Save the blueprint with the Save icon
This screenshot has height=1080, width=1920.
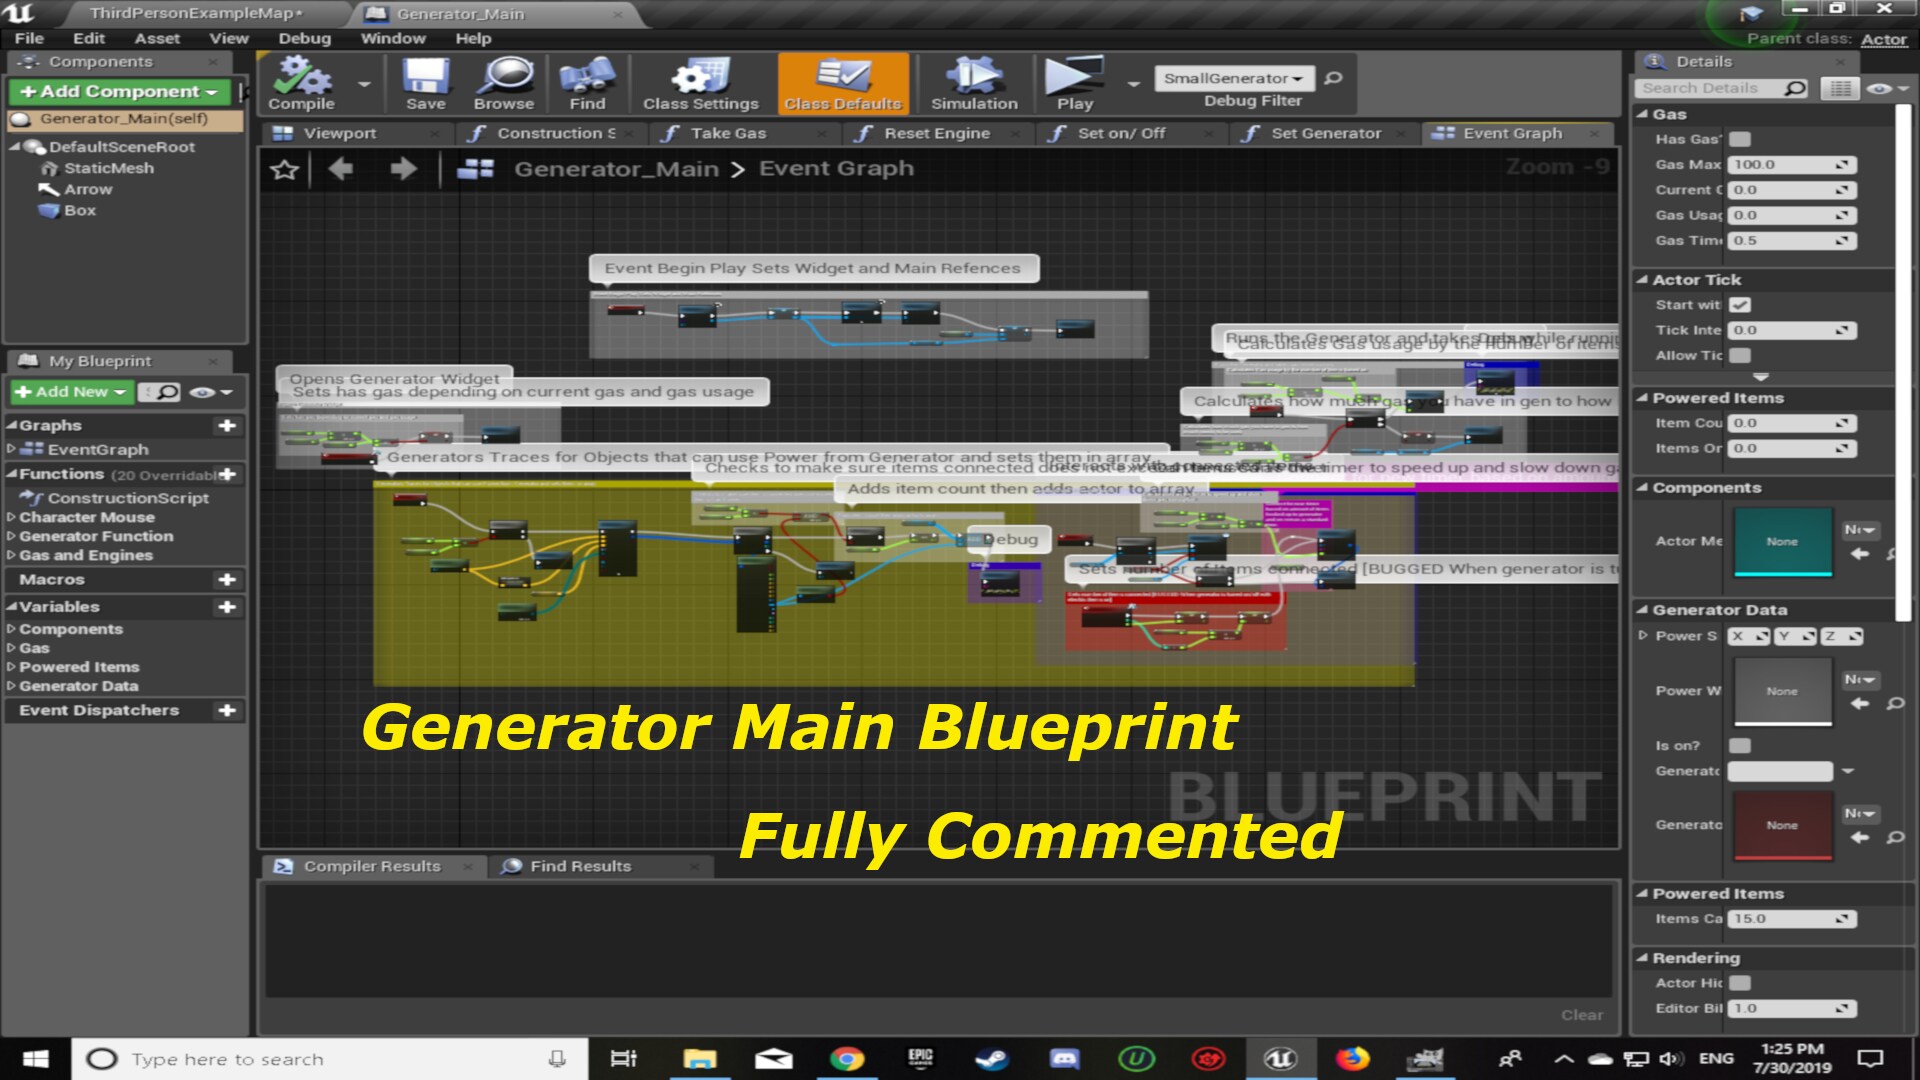(x=426, y=82)
